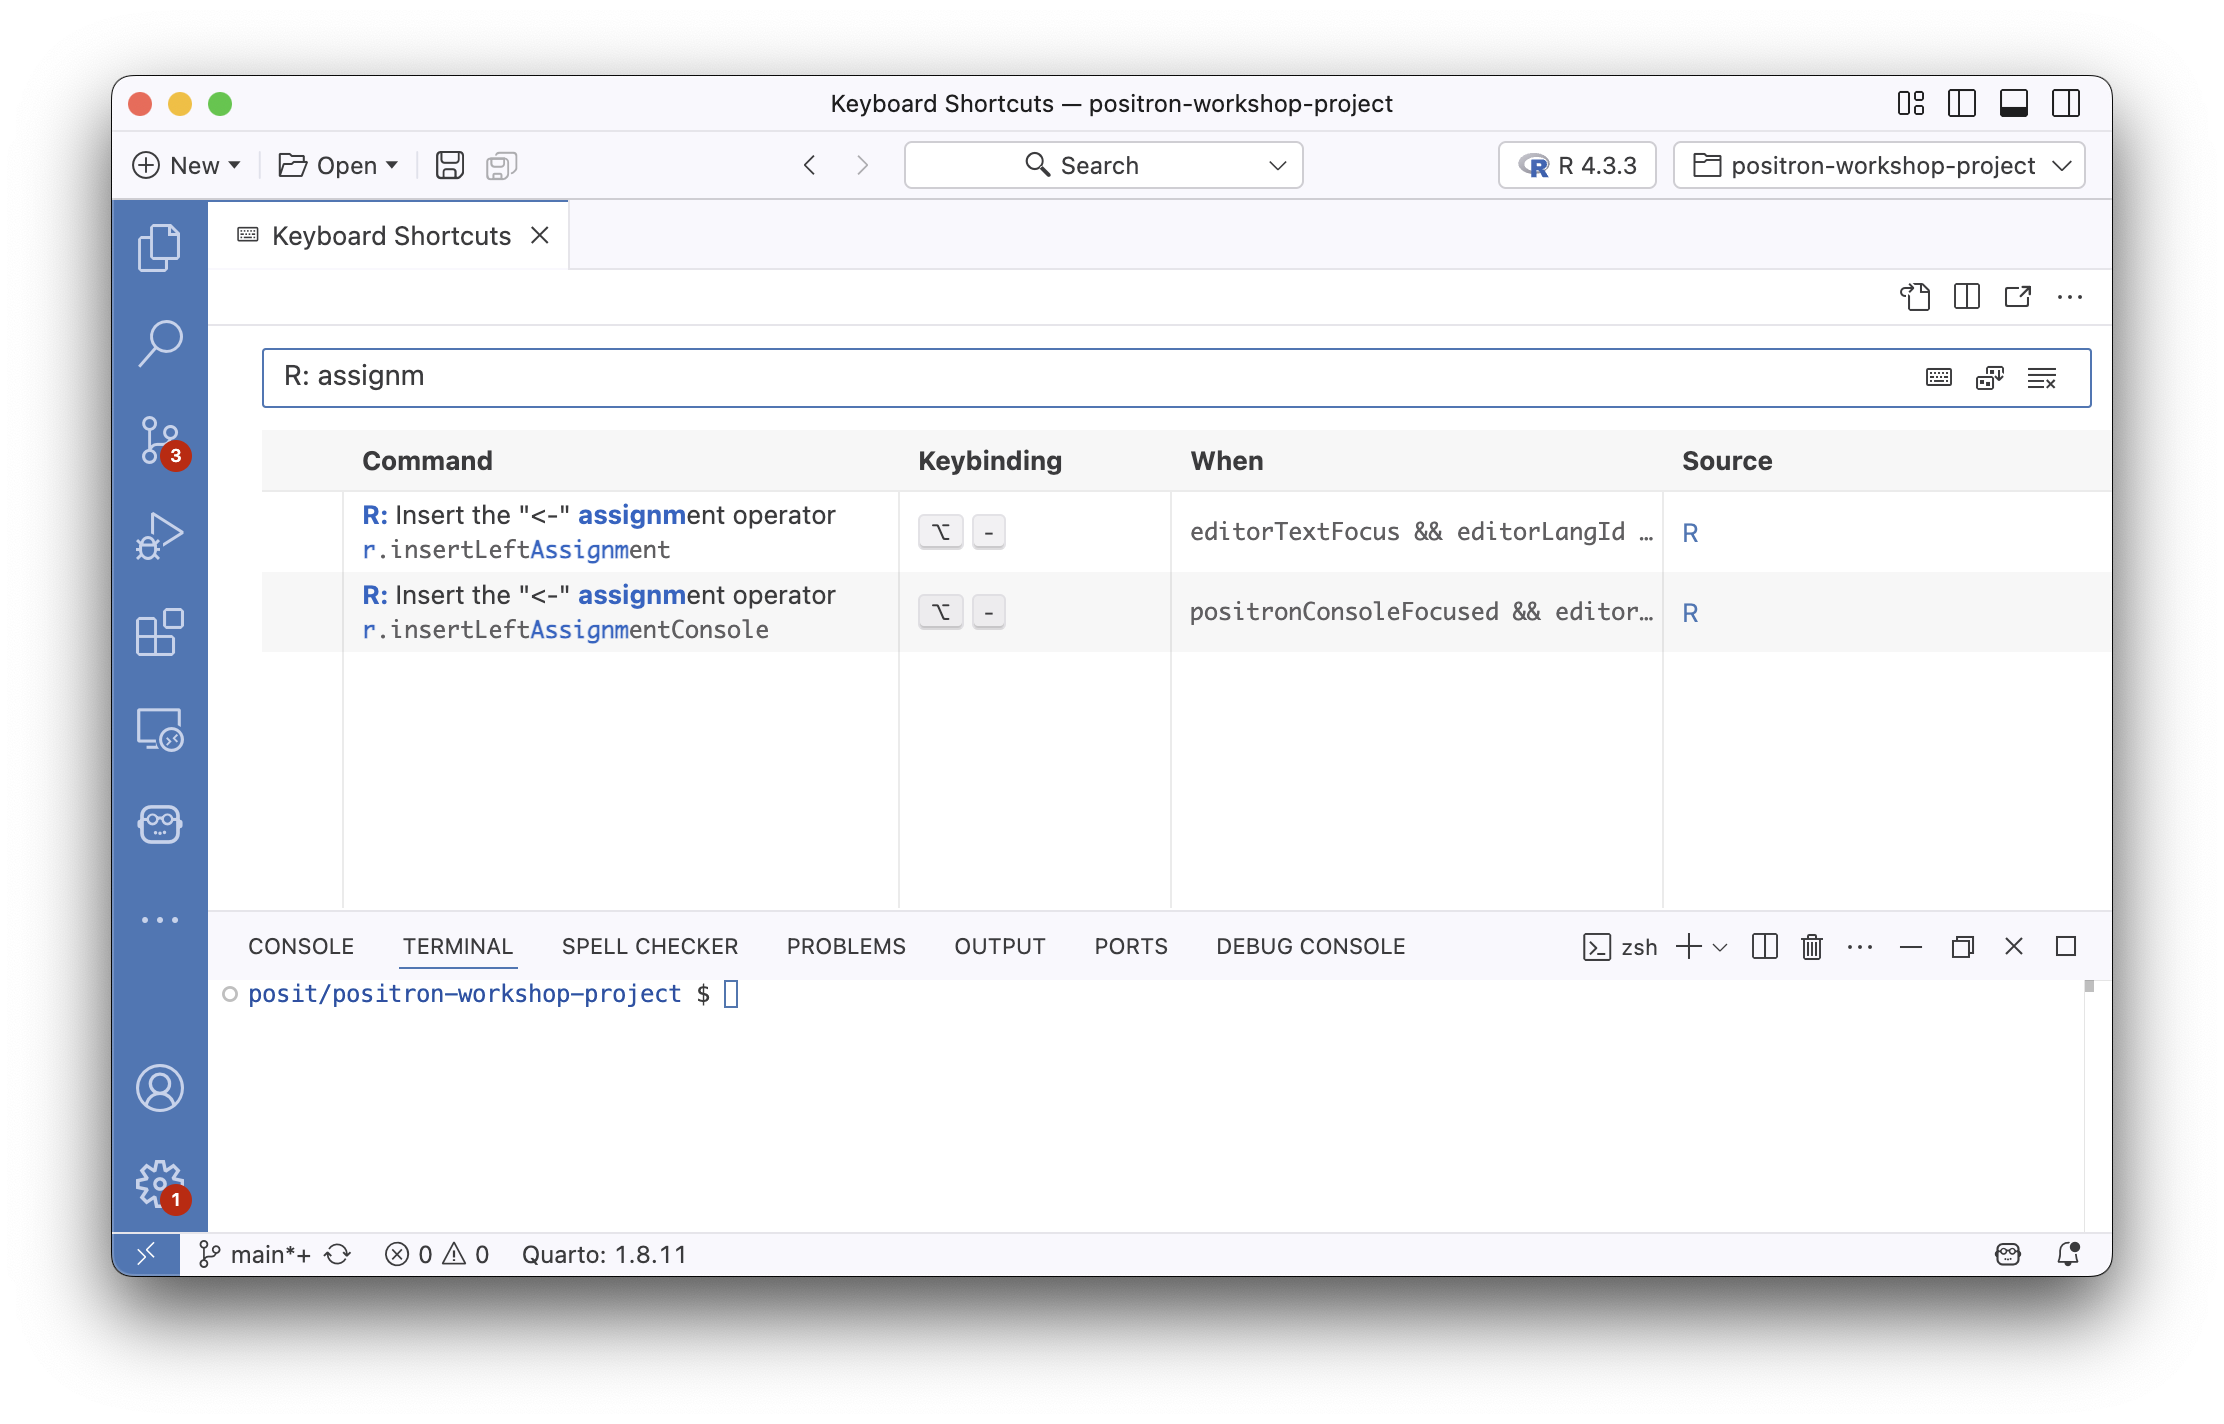Open the remote window indicator in status bar
2224x1424 pixels.
146,1254
